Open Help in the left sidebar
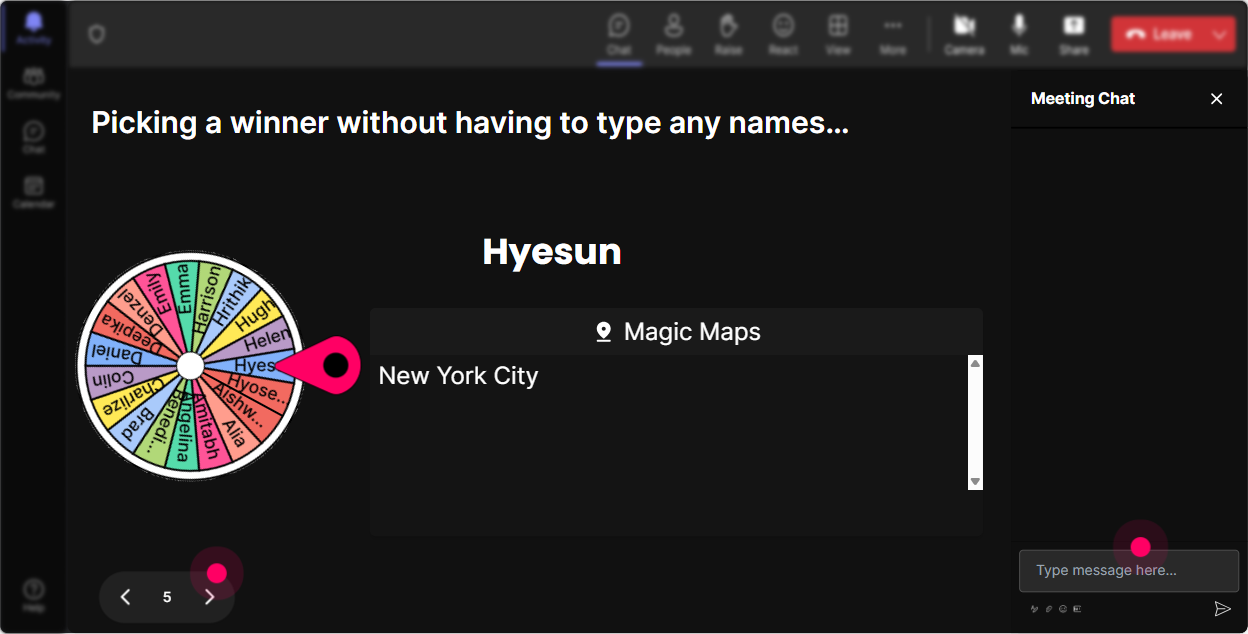Screen dimensions: 1248x634 (x=34, y=595)
